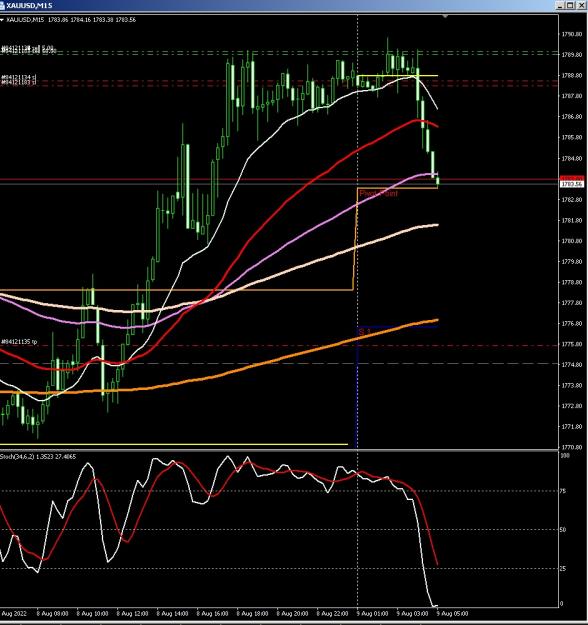
Task: Minimize the XAUUSD,M15 chart window
Action: coord(560,5)
